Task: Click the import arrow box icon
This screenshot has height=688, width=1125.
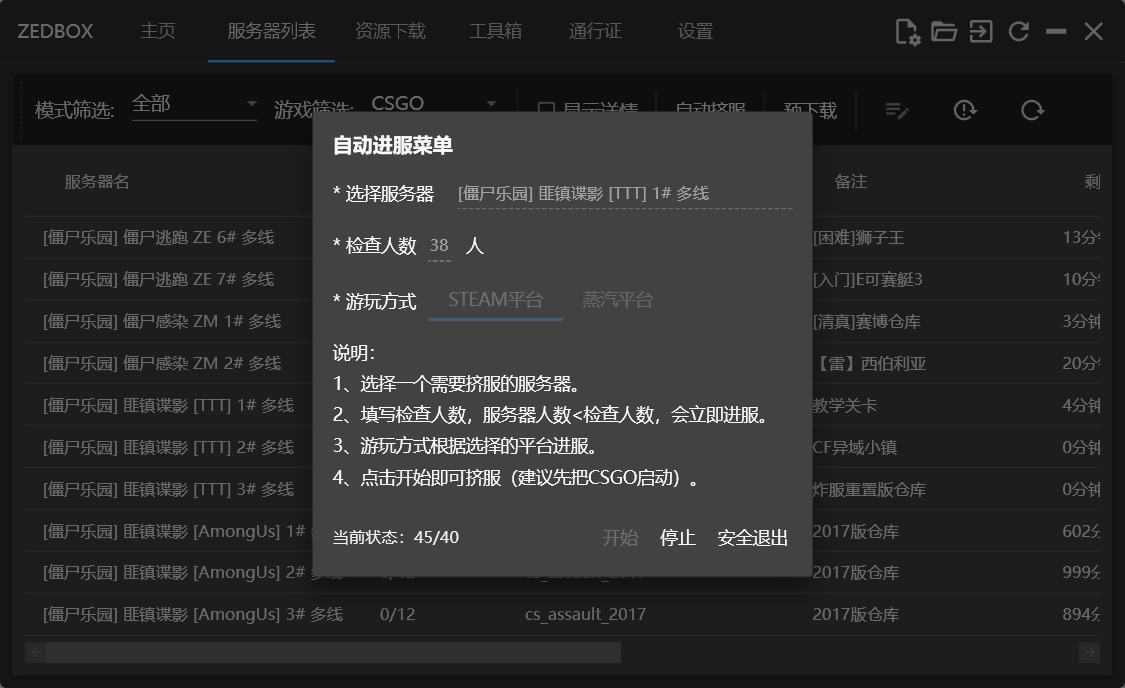Action: coord(981,32)
